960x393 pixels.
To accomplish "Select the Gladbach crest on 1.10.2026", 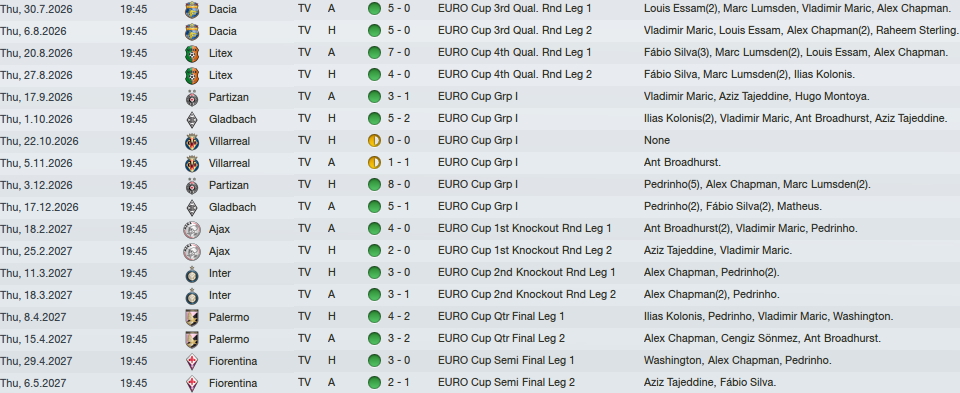I will 192,119.
